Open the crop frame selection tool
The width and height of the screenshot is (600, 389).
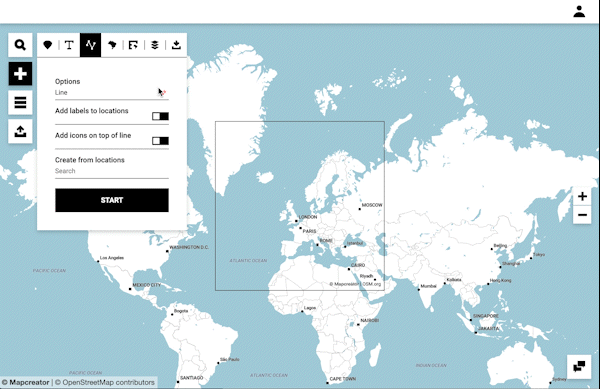[133, 45]
